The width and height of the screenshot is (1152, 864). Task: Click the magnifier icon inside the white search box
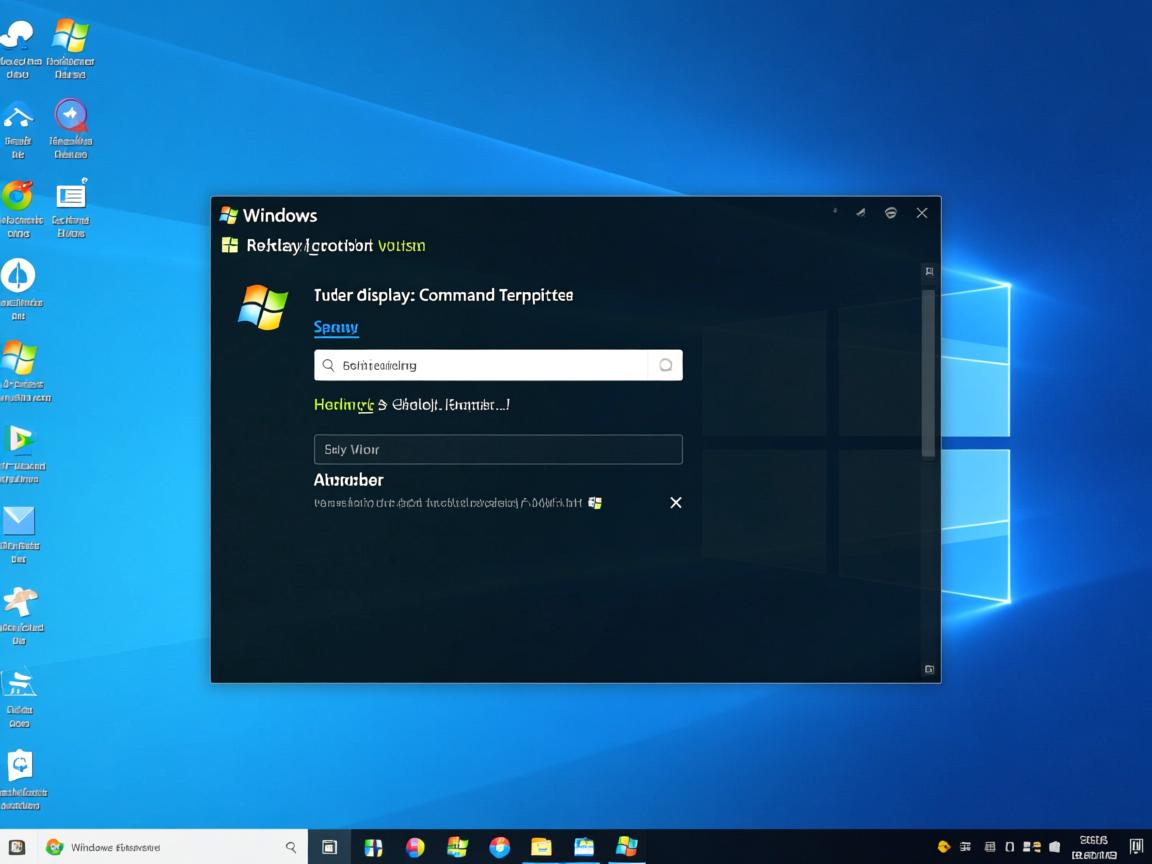(328, 366)
